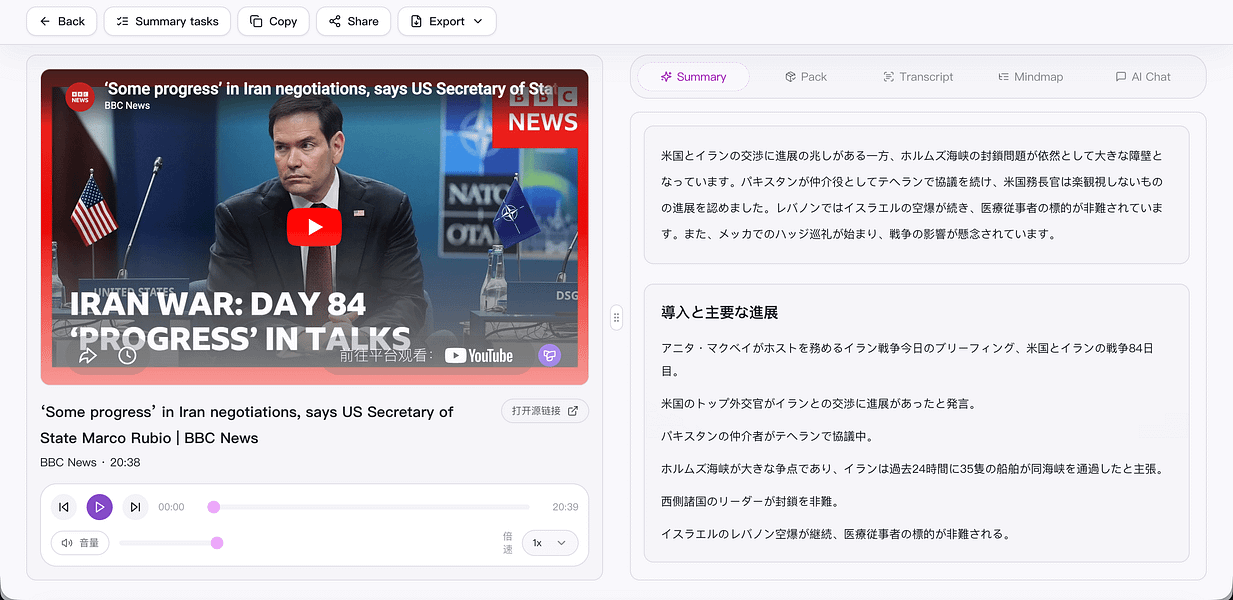
Task: Click the line 'イスラエルのレバノン空爆が継続'
Action: point(835,534)
